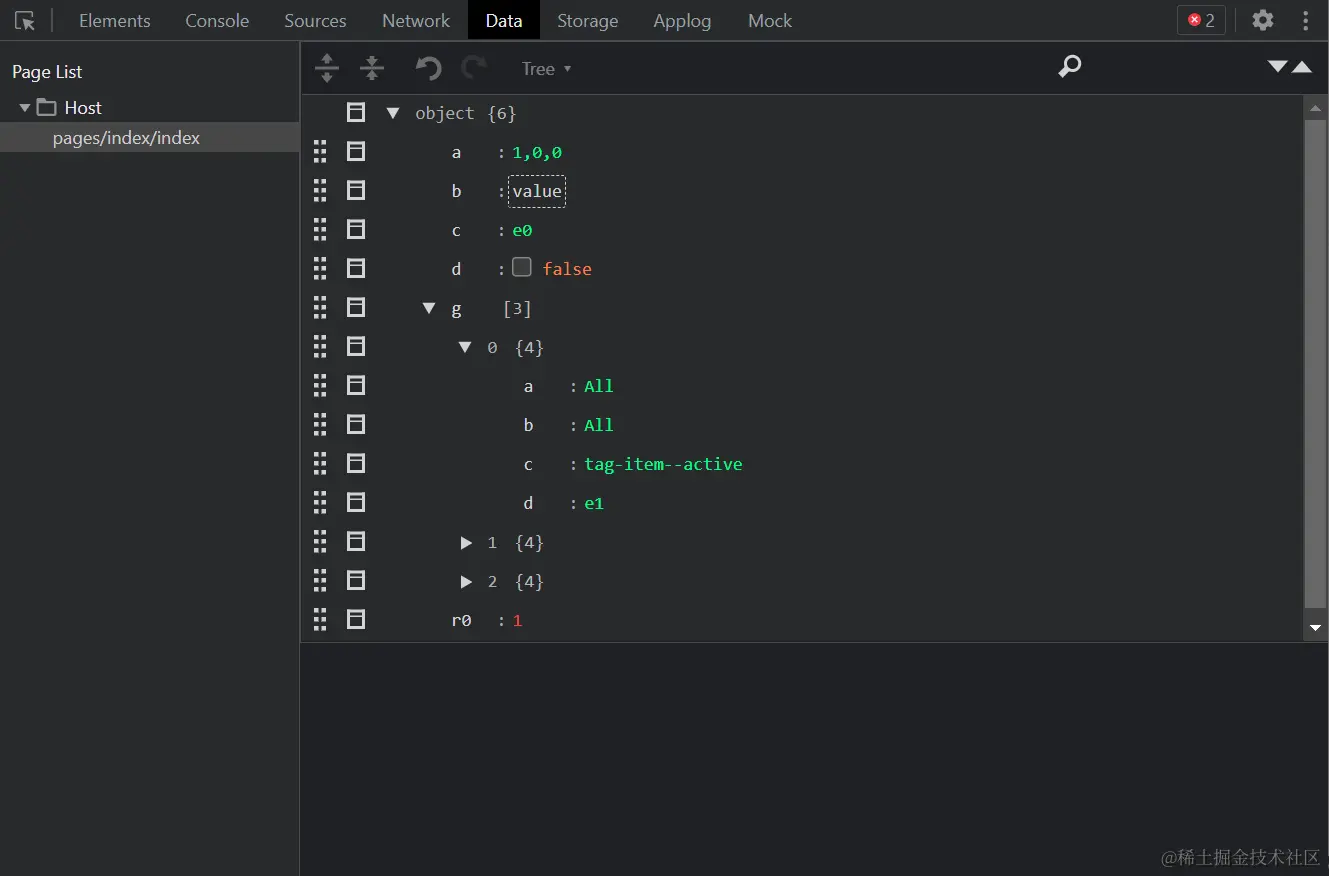Open the three-dot more options menu
1329x876 pixels.
click(x=1306, y=20)
